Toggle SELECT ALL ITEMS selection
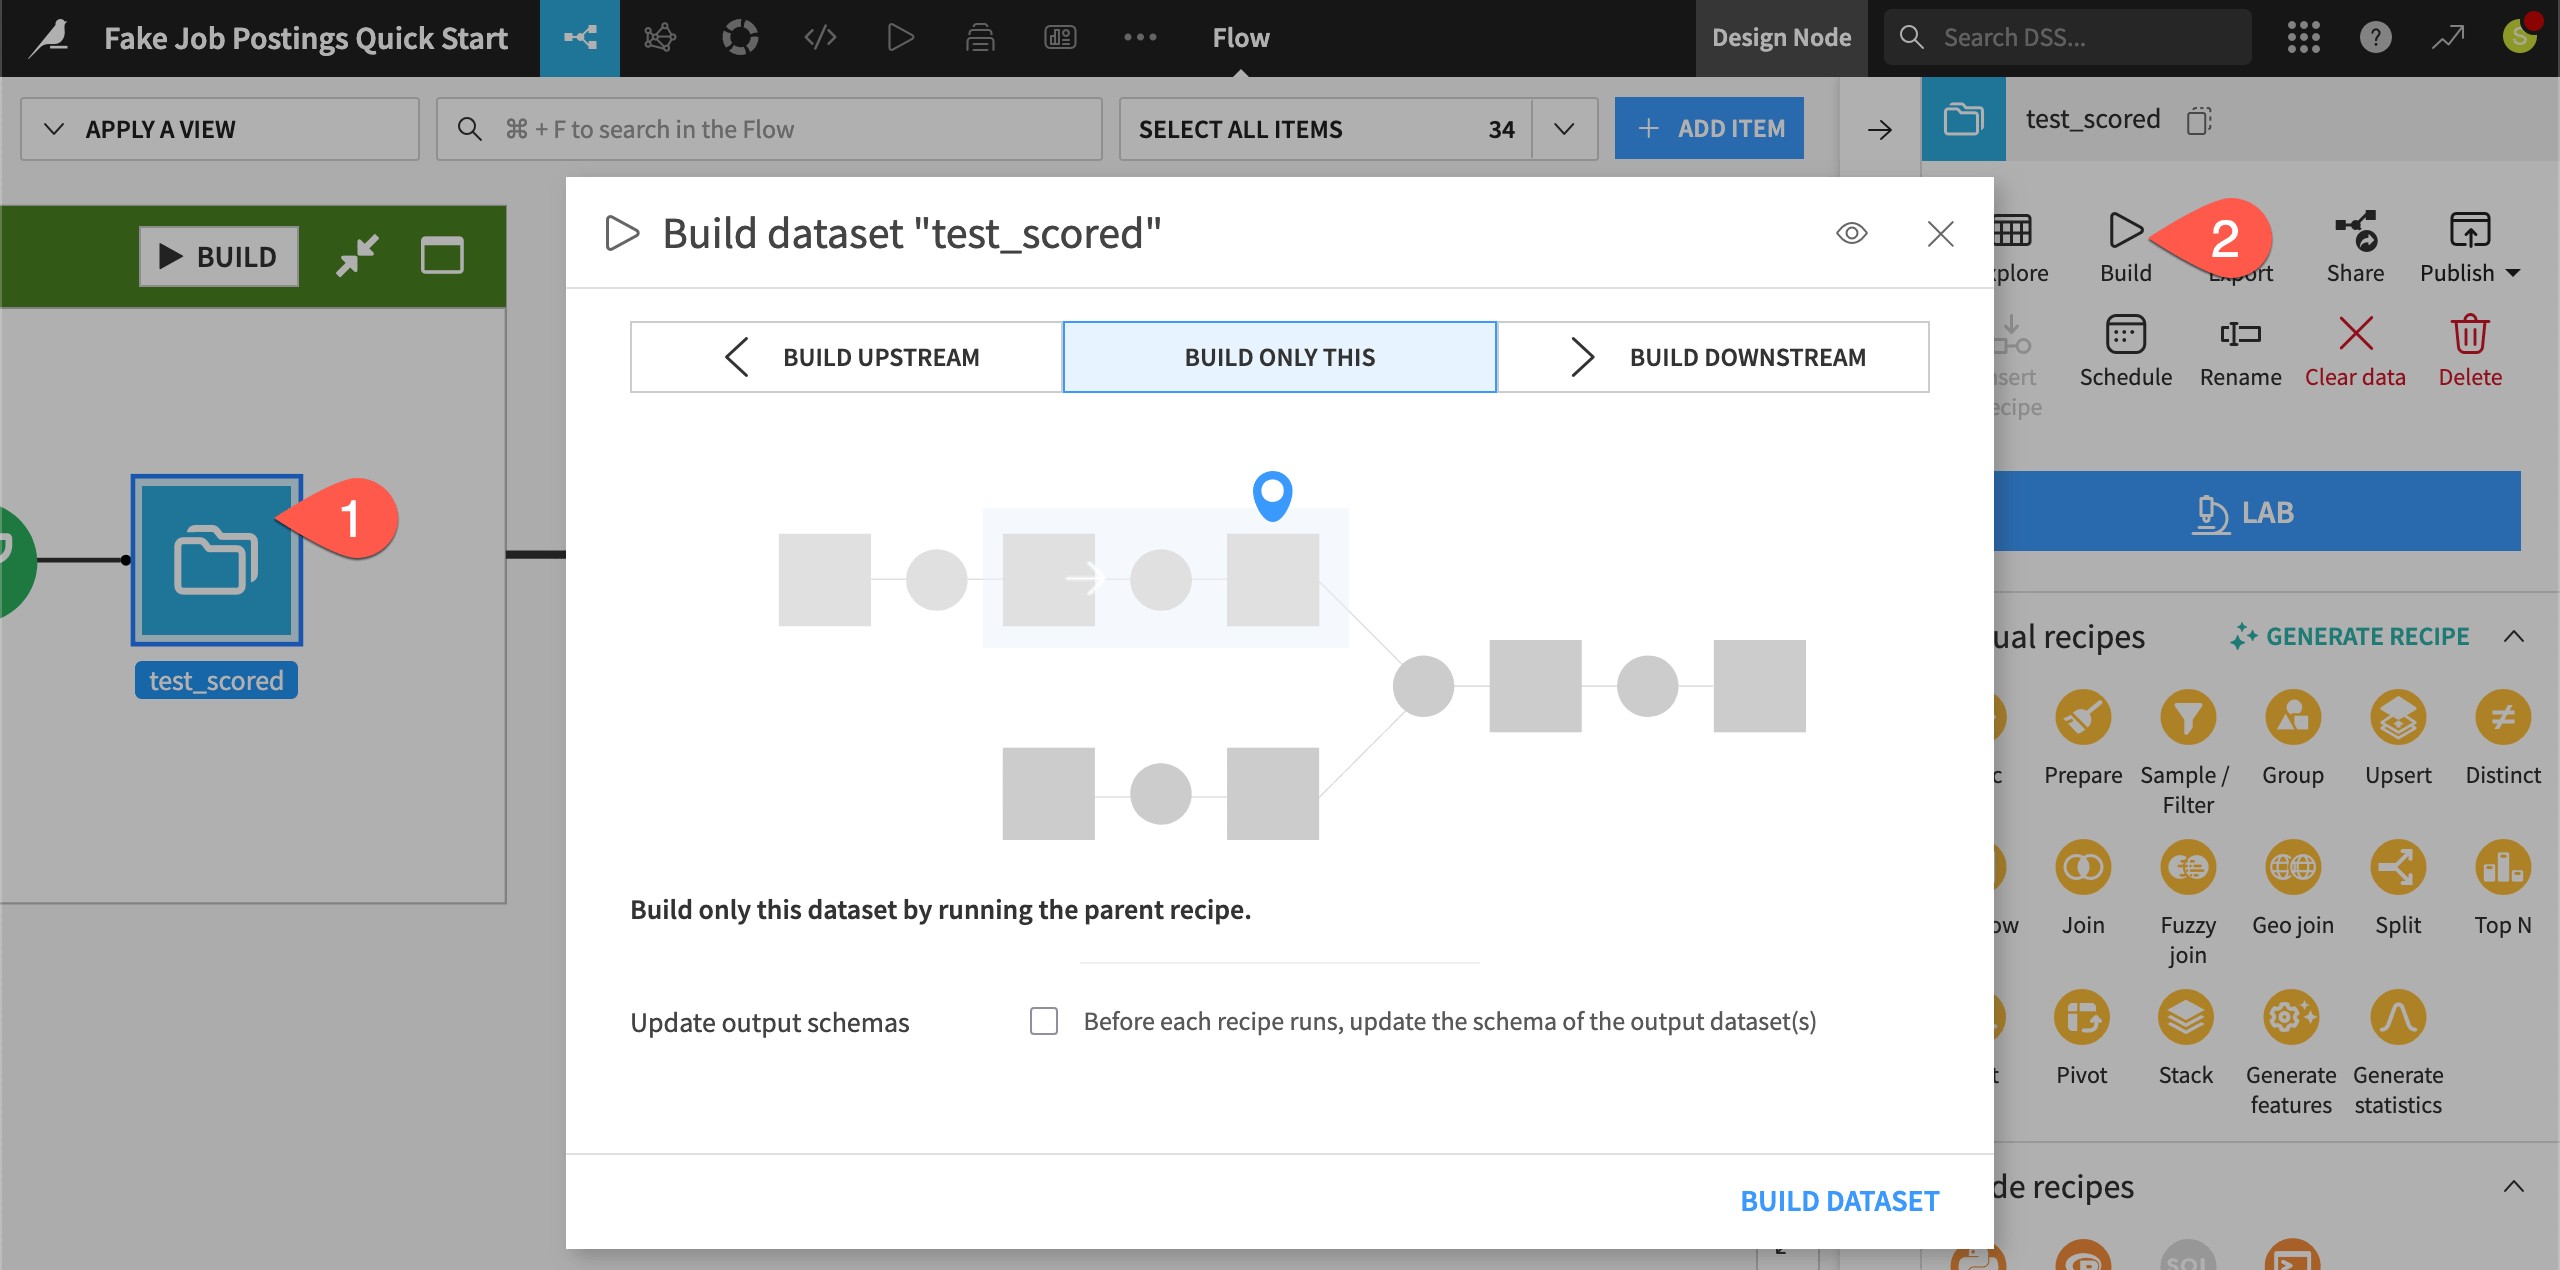This screenshot has height=1270, width=2560. click(1240, 128)
